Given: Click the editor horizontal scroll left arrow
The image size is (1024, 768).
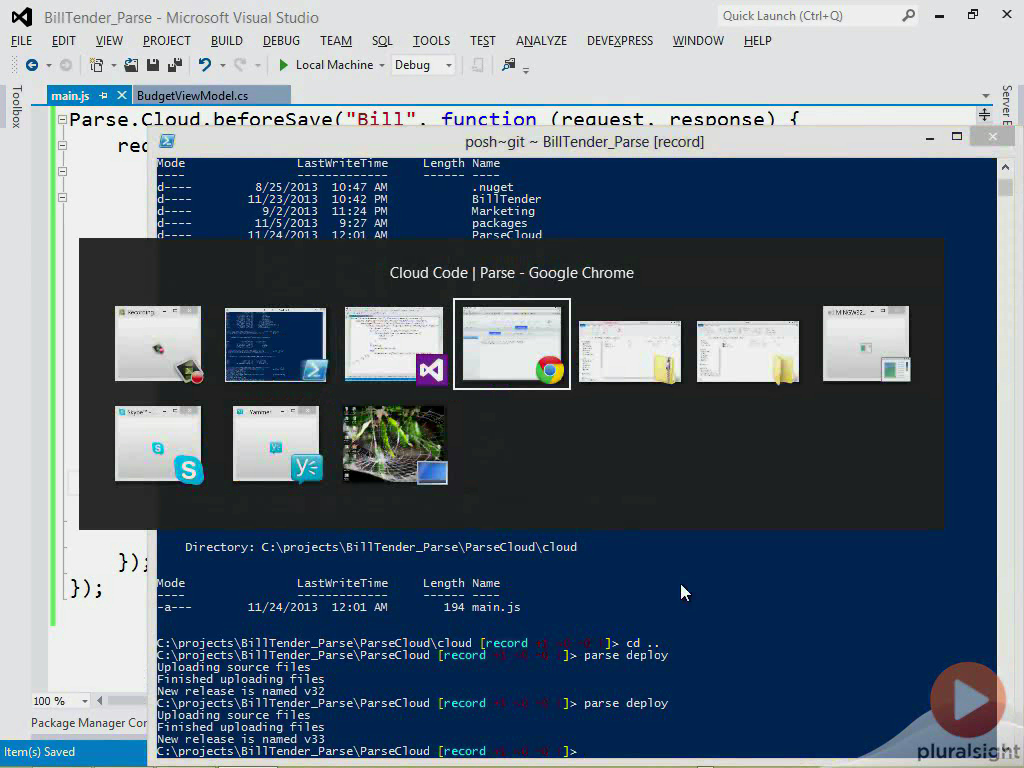Looking at the screenshot, I should point(100,701).
